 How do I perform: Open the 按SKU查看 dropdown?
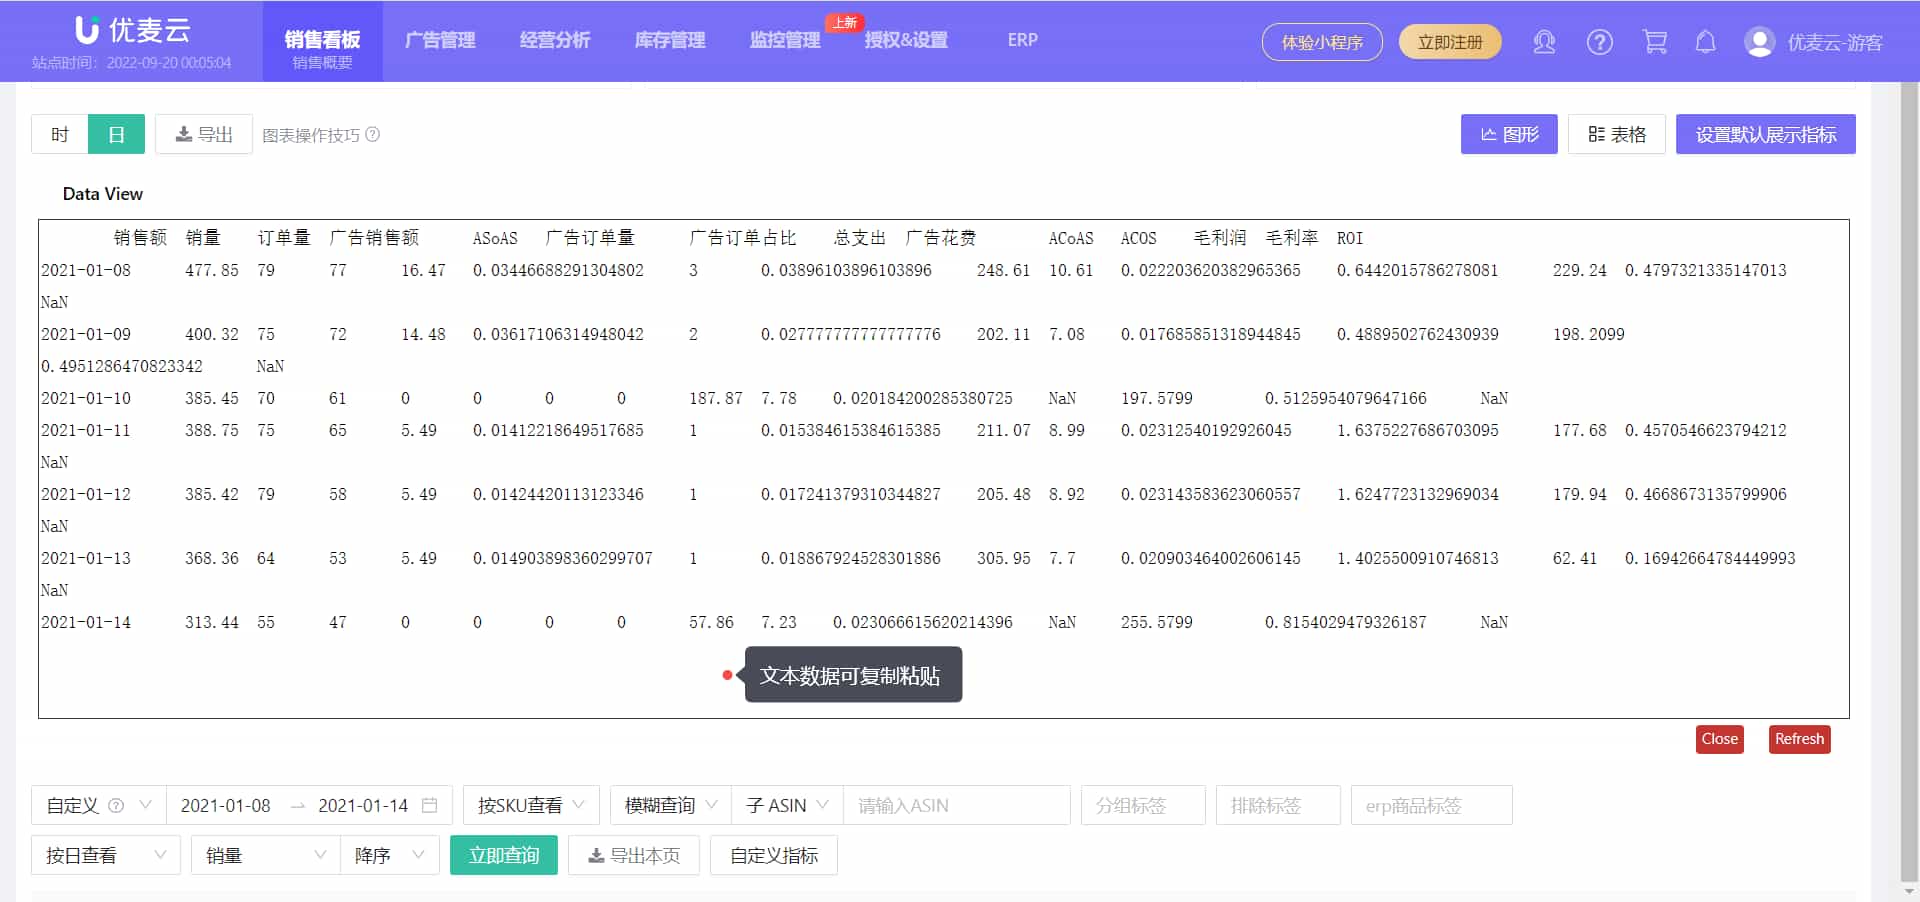530,805
